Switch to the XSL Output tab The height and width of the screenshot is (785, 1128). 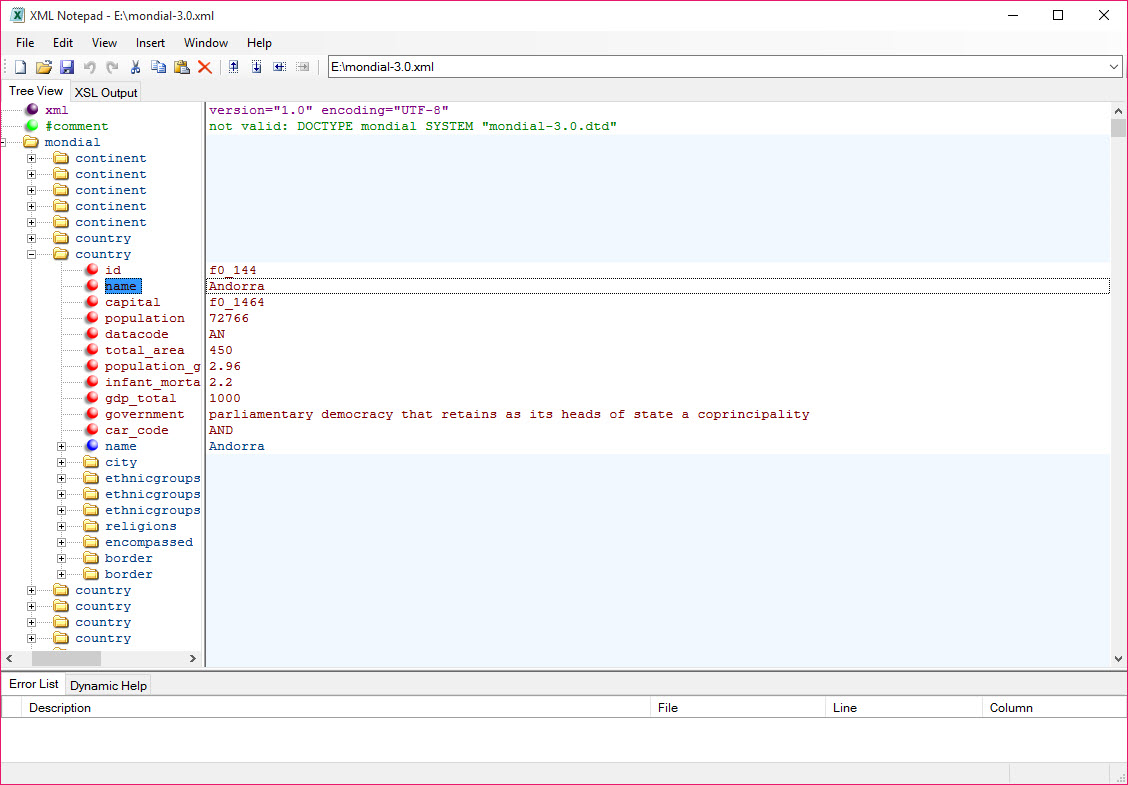click(105, 92)
